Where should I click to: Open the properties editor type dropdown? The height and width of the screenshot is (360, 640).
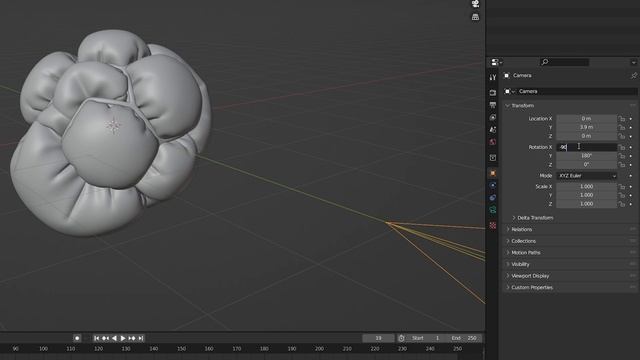coord(496,62)
